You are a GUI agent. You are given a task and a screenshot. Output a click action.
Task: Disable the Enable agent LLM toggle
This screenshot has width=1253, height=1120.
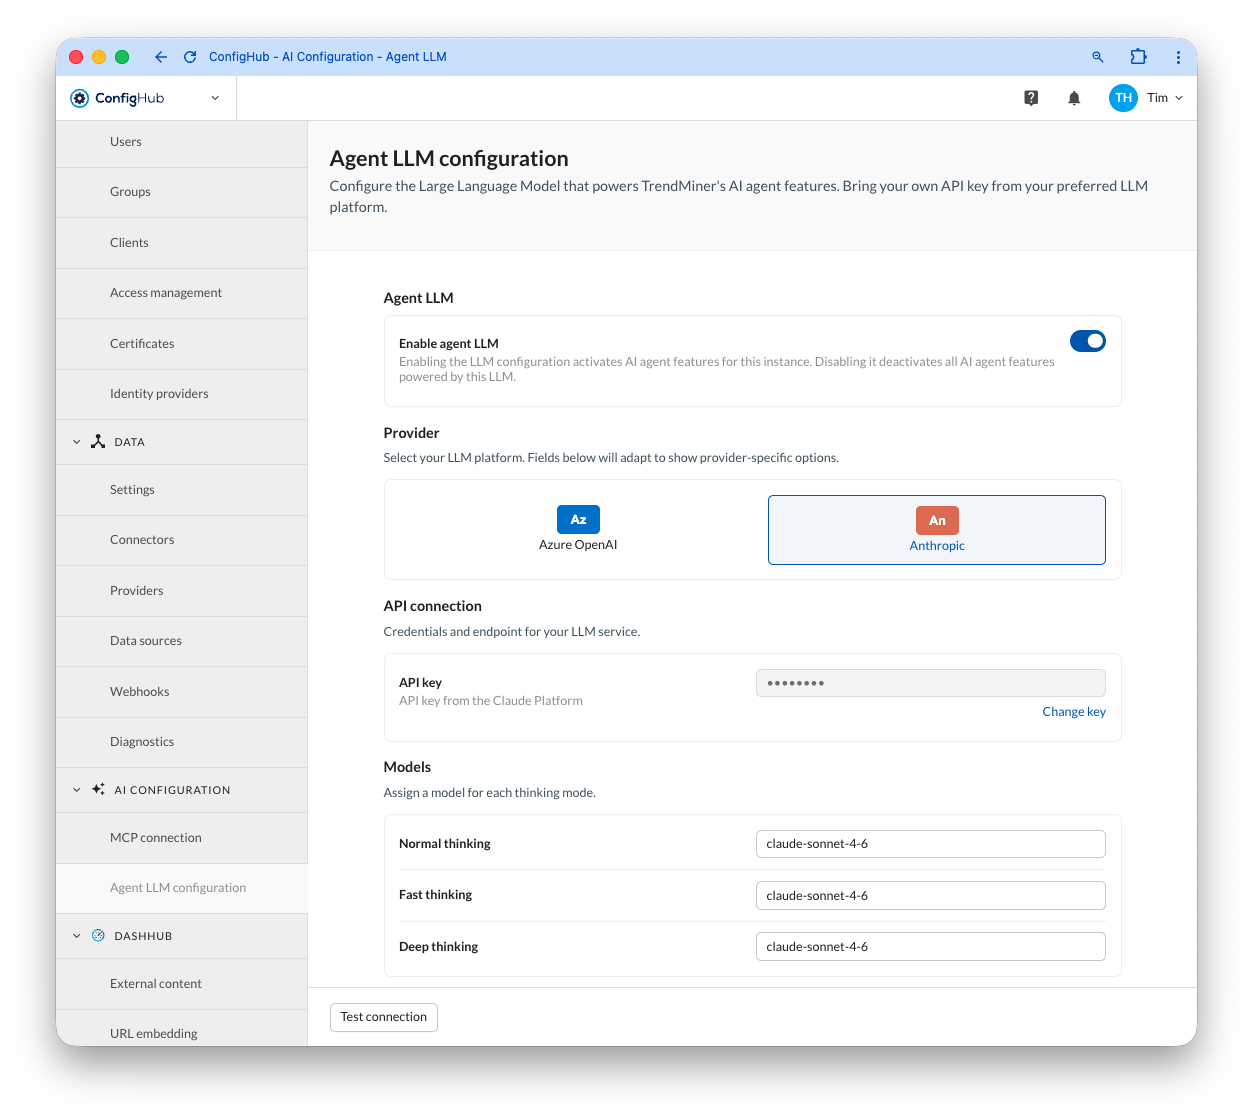1088,341
